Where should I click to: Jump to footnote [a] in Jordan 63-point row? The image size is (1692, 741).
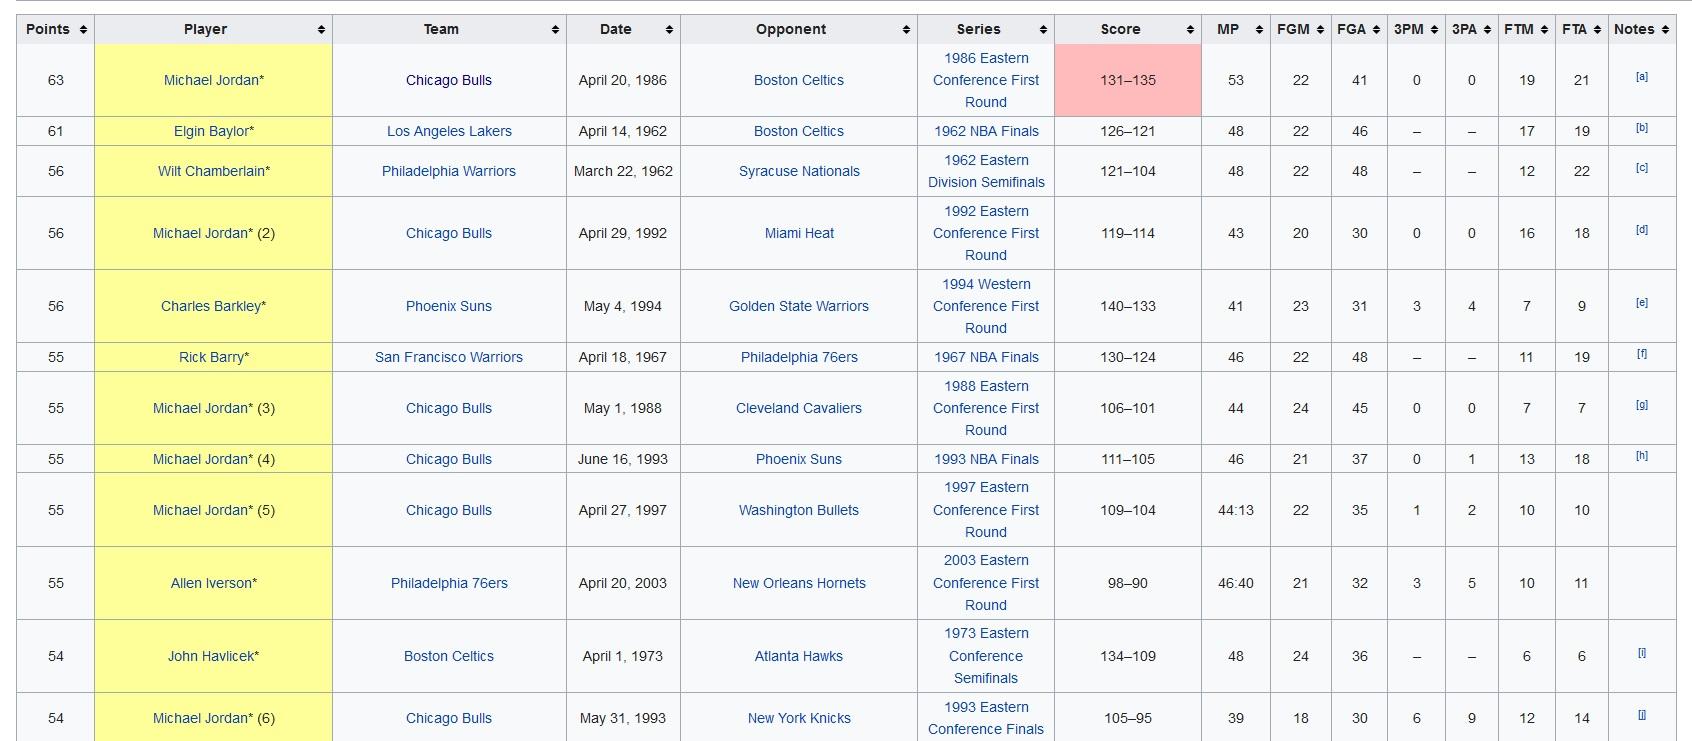[1642, 77]
